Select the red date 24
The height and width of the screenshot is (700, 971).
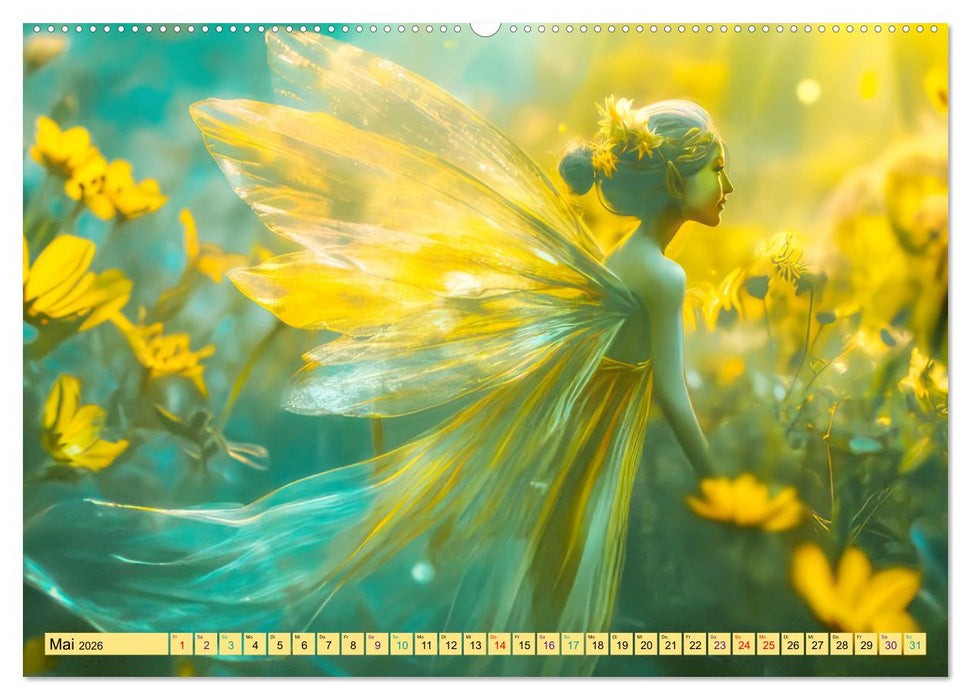point(743,645)
